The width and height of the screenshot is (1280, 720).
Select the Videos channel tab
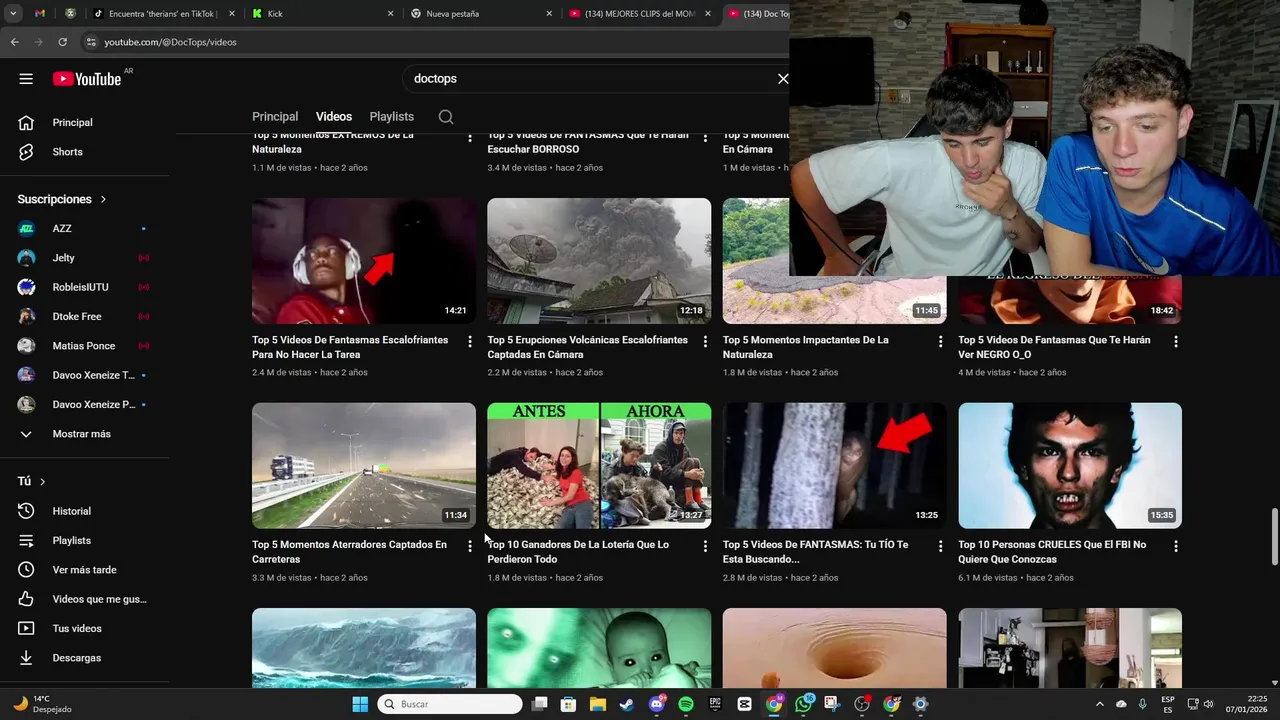coord(334,117)
